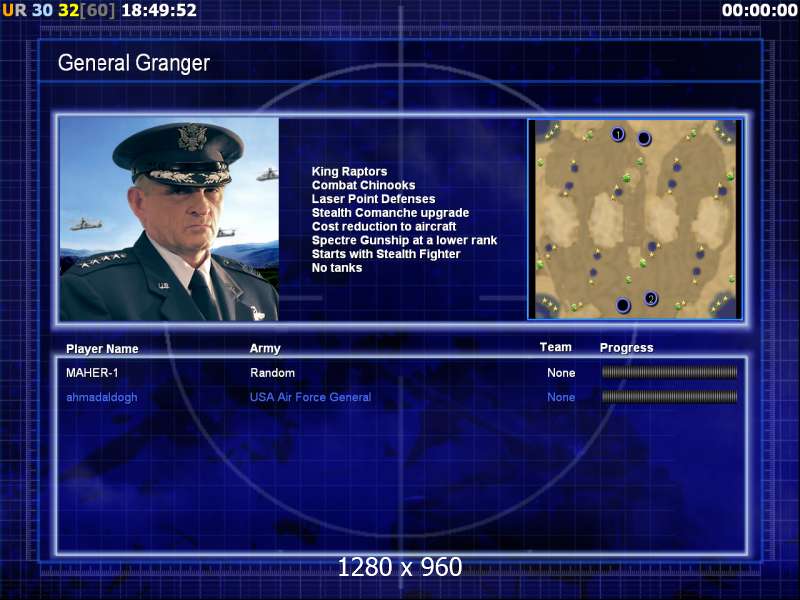Select player ahmadaldogh
The width and height of the screenshot is (800, 600).
pos(102,397)
